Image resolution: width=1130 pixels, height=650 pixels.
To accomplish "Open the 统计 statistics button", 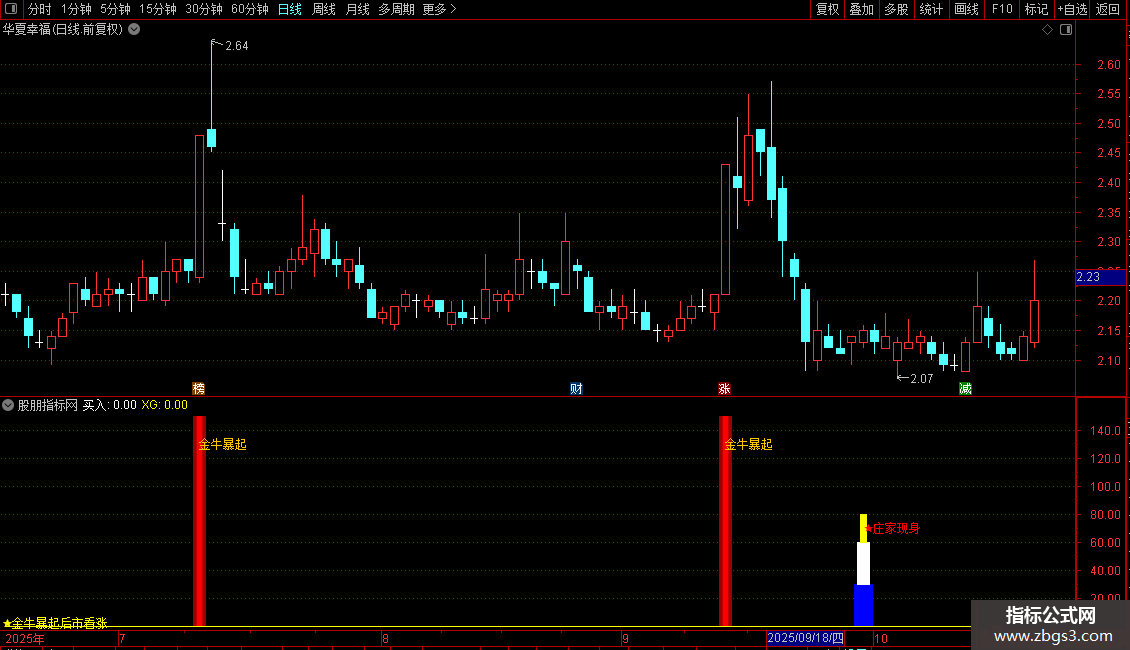I will 931,9.
